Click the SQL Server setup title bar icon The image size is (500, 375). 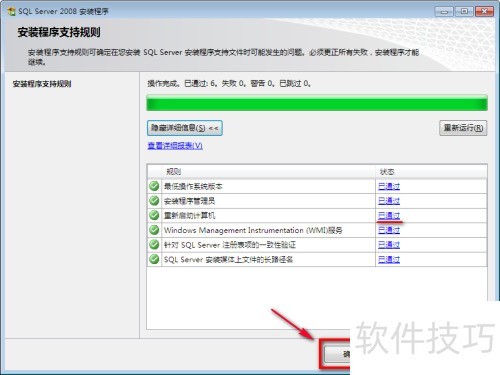[x=11, y=12]
